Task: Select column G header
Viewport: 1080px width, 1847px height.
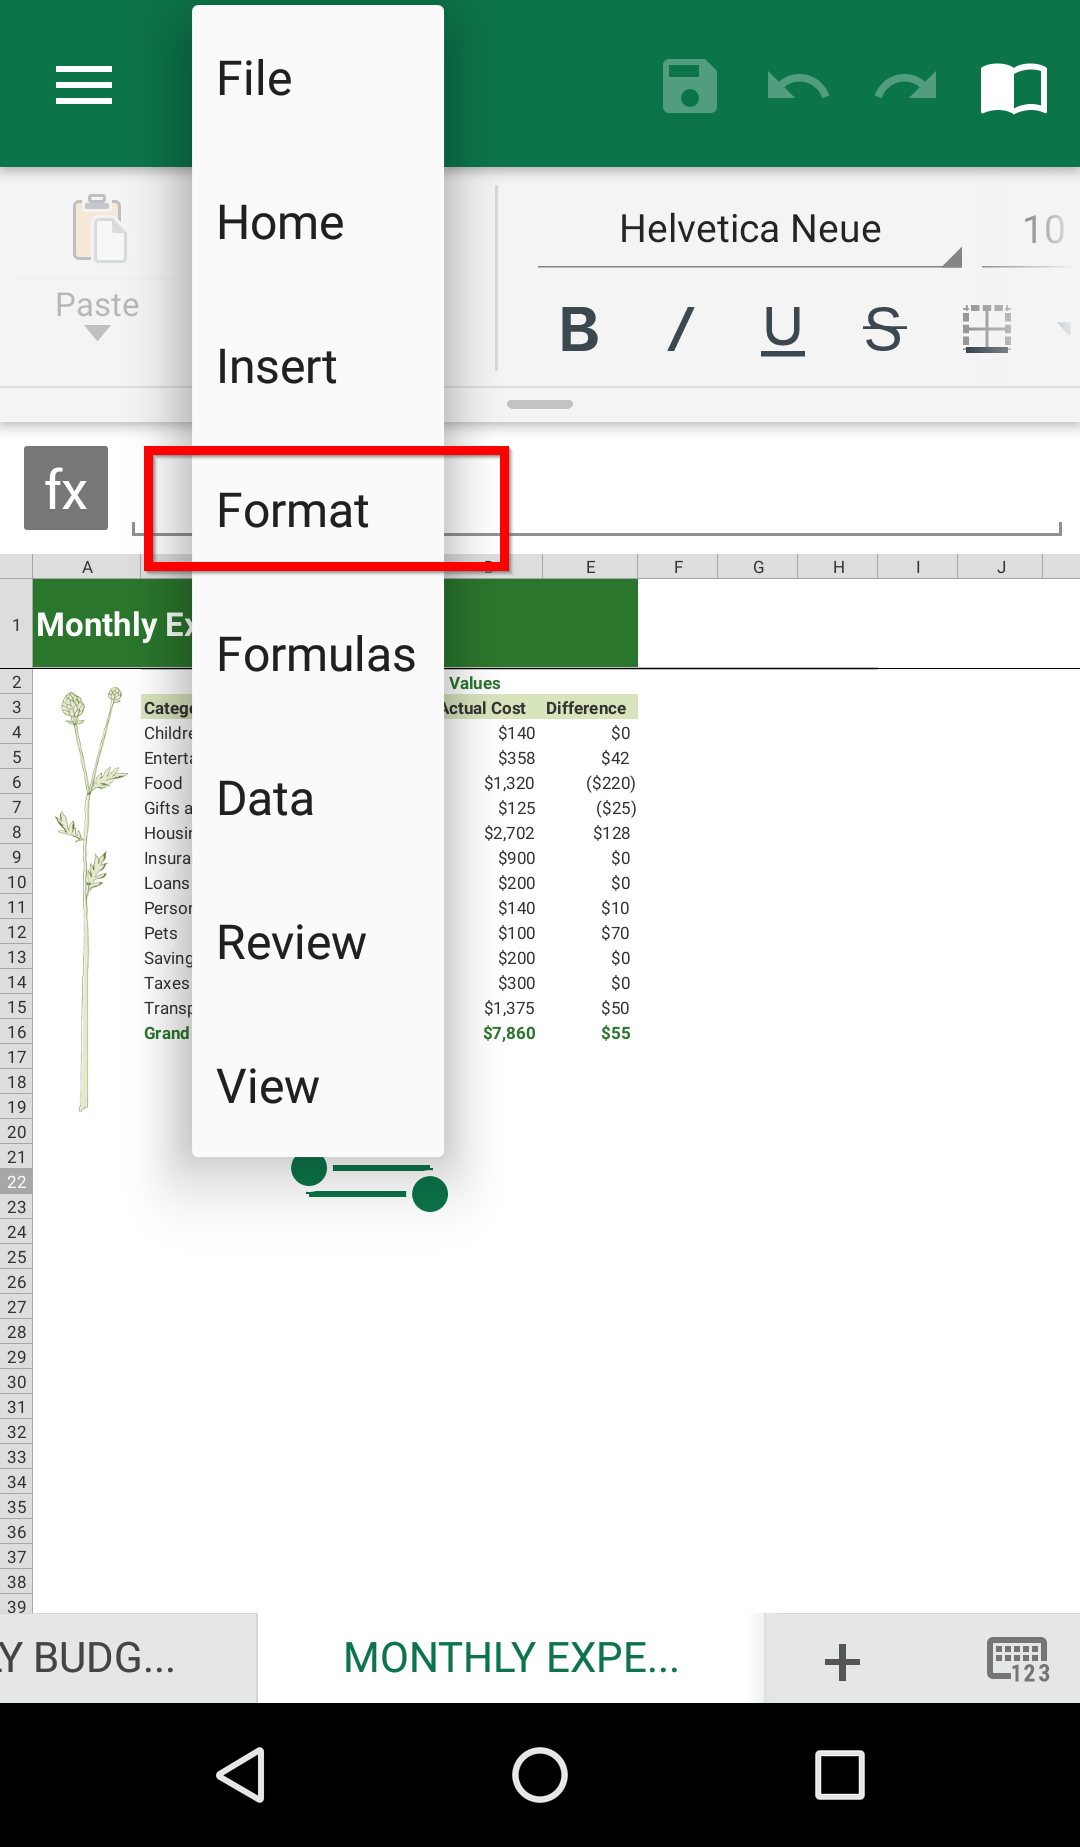Action: pos(758,567)
